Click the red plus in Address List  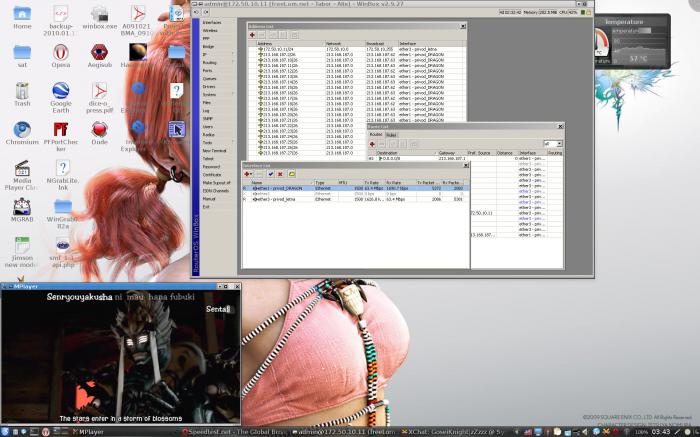click(x=252, y=35)
